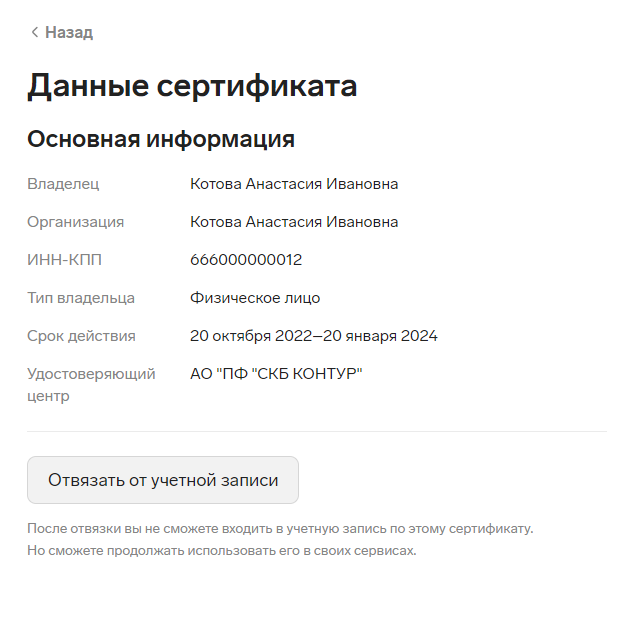631x619 pixels.
Task: Click the ИНН-КПП number 666000000012
Action: (x=246, y=260)
